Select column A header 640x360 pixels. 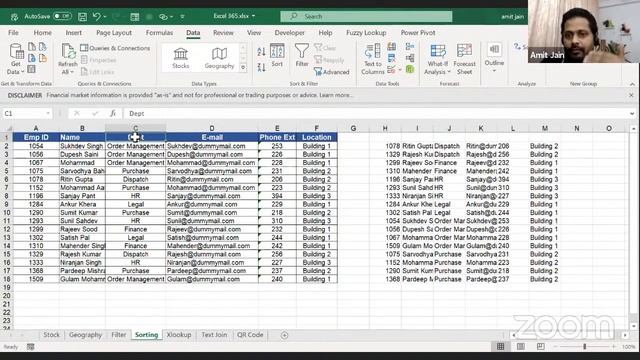tap(36, 128)
